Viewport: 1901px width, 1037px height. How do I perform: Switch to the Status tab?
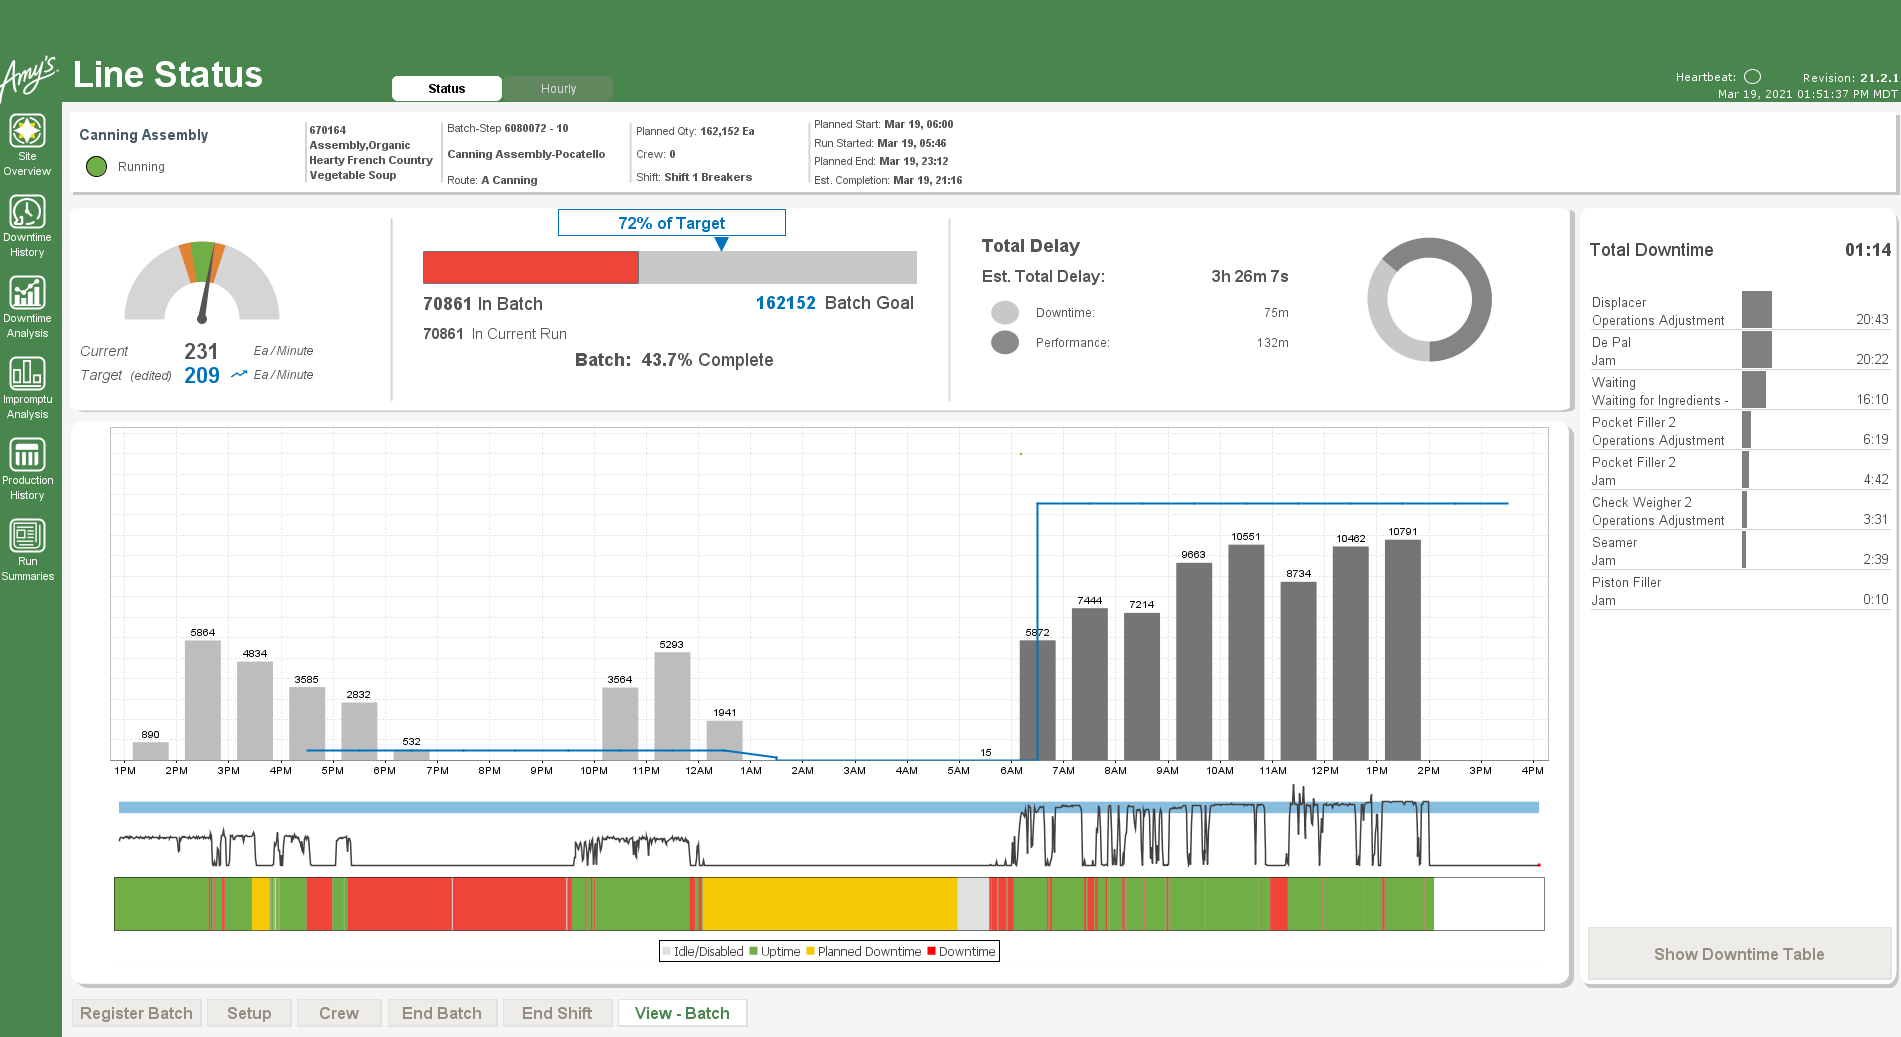click(447, 89)
